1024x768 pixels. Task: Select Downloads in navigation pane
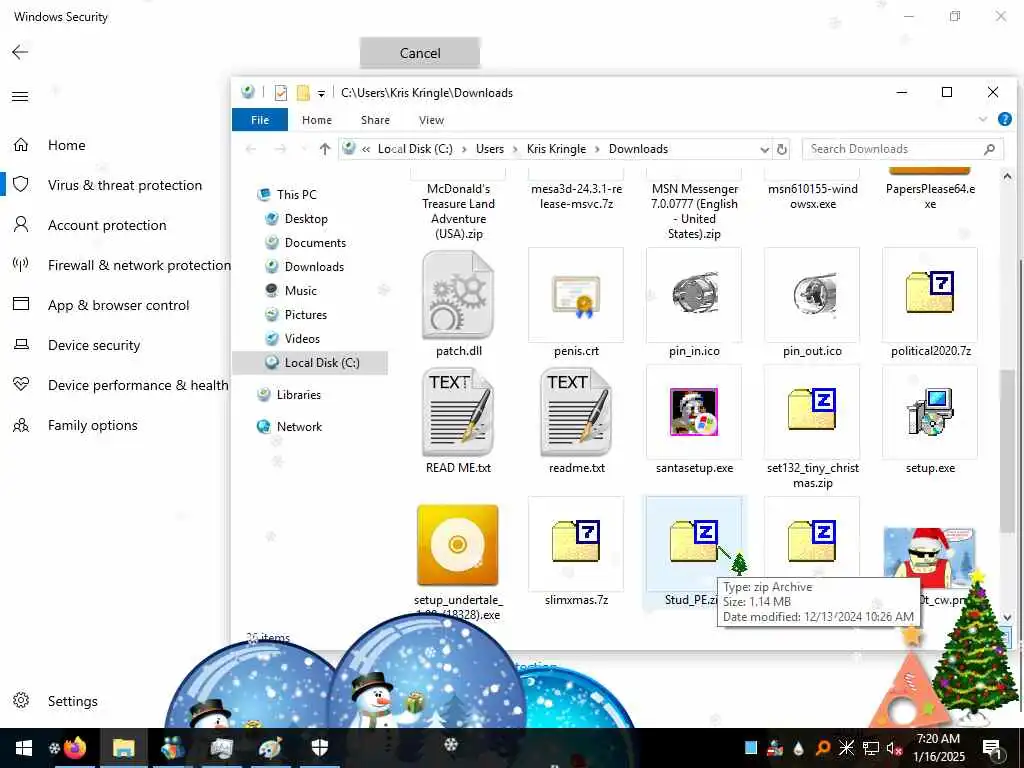click(314, 266)
